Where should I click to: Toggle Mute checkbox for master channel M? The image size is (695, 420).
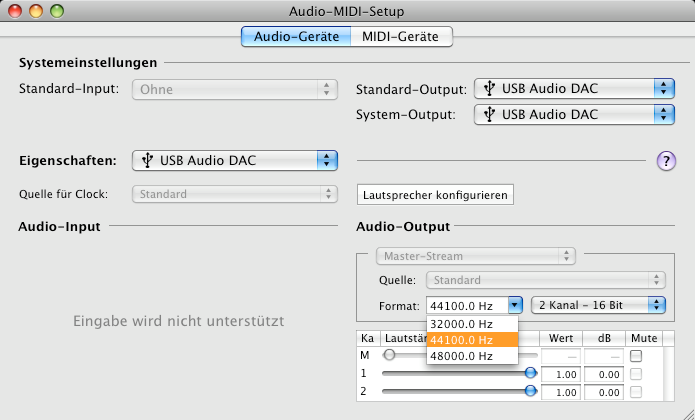[x=636, y=356]
